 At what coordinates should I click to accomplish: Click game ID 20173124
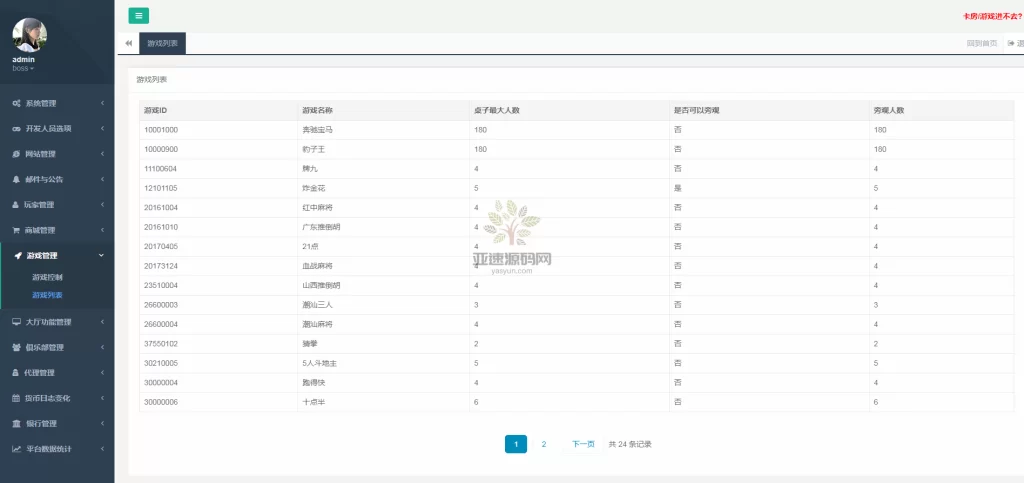click(x=161, y=266)
